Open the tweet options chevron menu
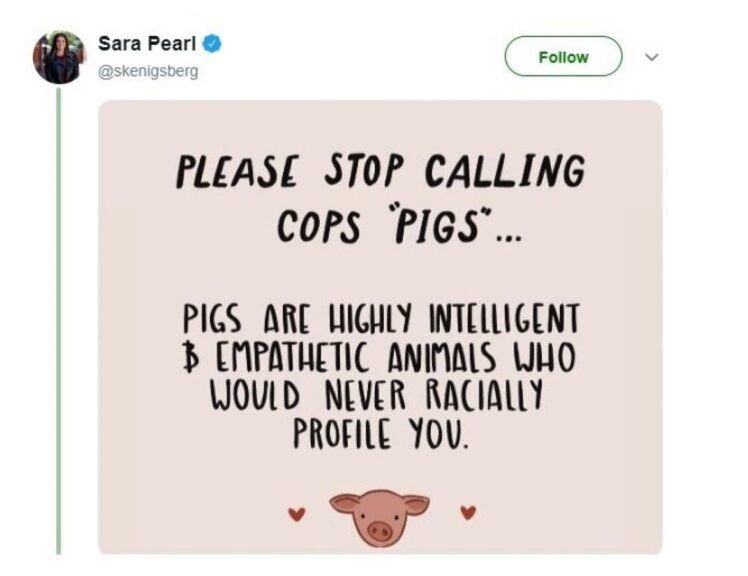 click(653, 57)
